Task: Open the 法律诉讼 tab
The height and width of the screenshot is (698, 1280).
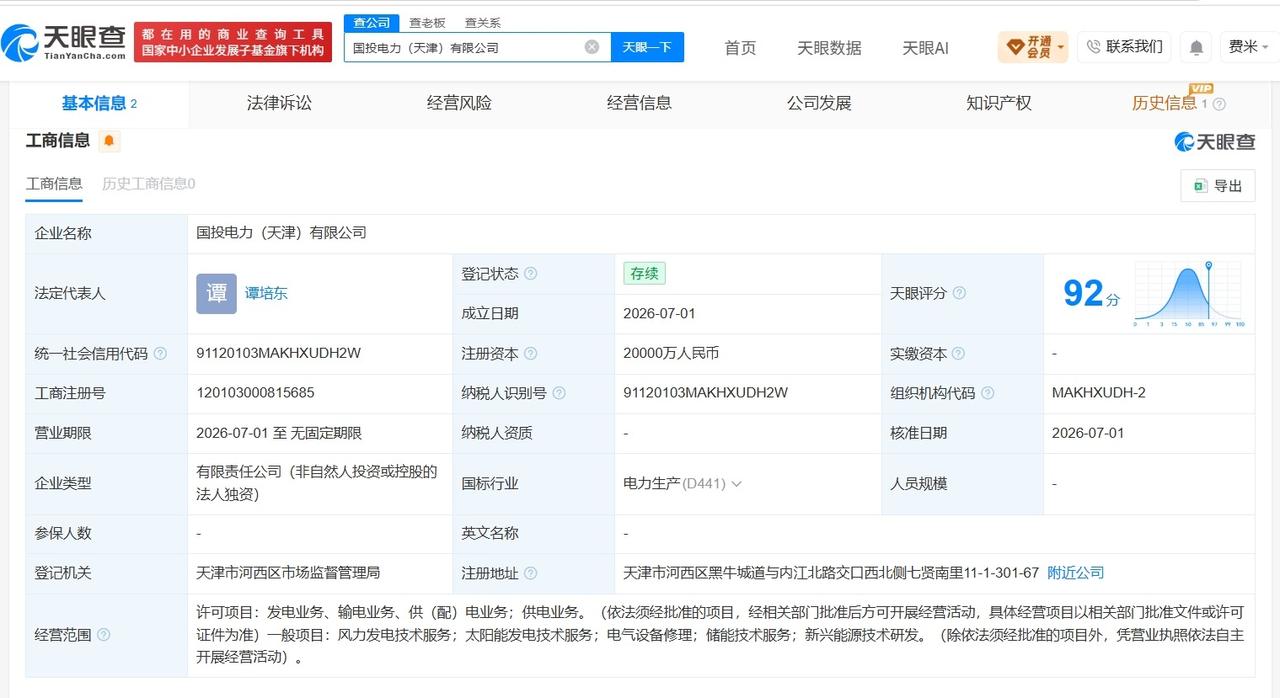Action: [279, 103]
